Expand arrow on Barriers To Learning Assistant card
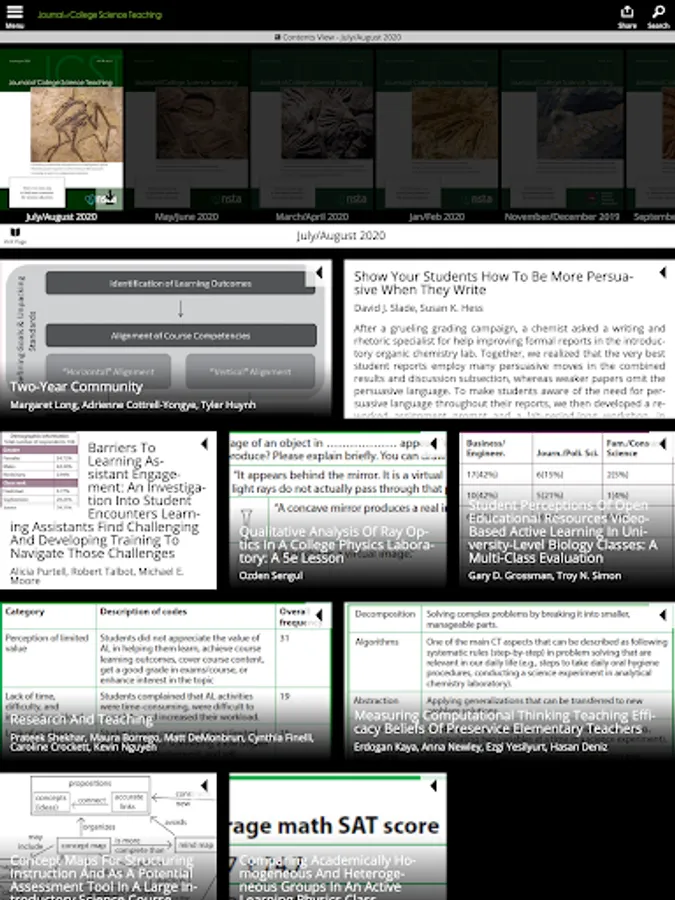Viewport: 675px width, 900px height. (x=204, y=444)
